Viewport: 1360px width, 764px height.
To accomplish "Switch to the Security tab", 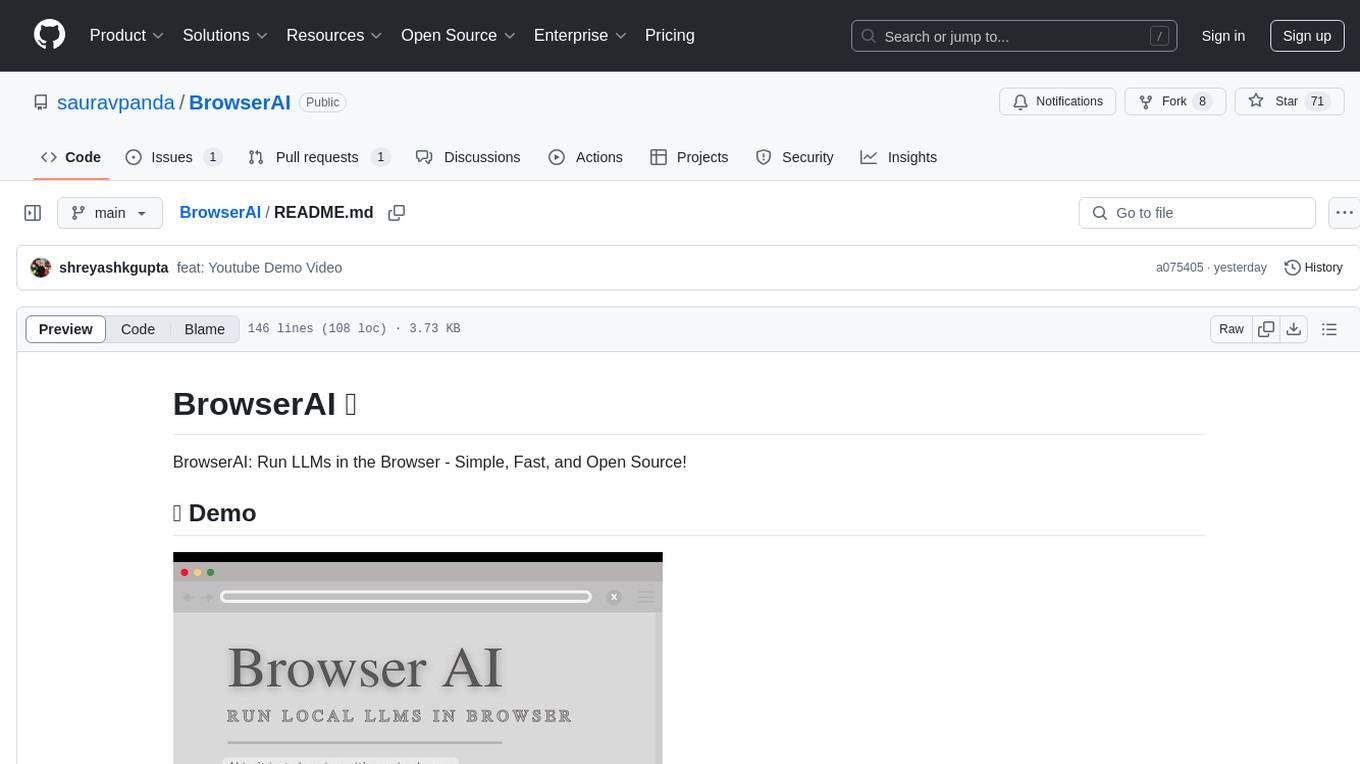I will [795, 157].
